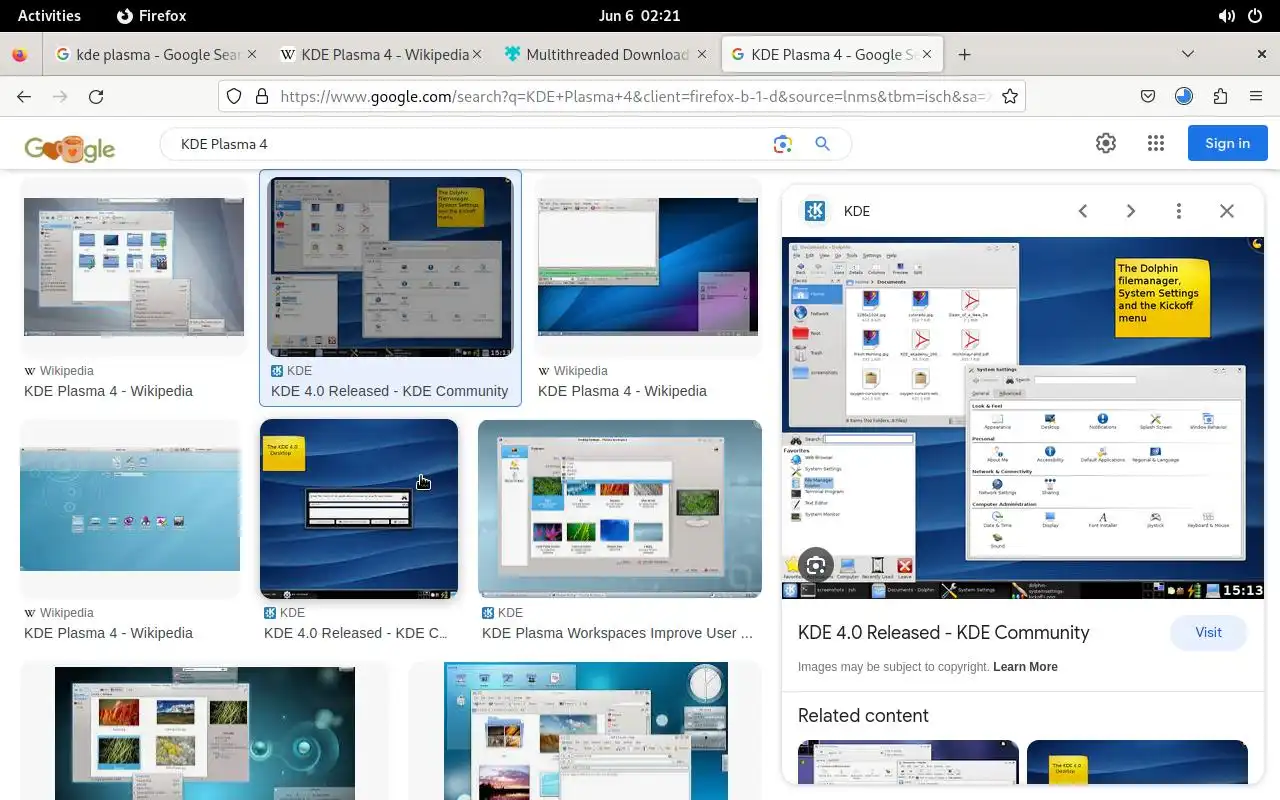Open the Google apps grid
Viewport: 1280px width, 800px height.
tap(1156, 143)
